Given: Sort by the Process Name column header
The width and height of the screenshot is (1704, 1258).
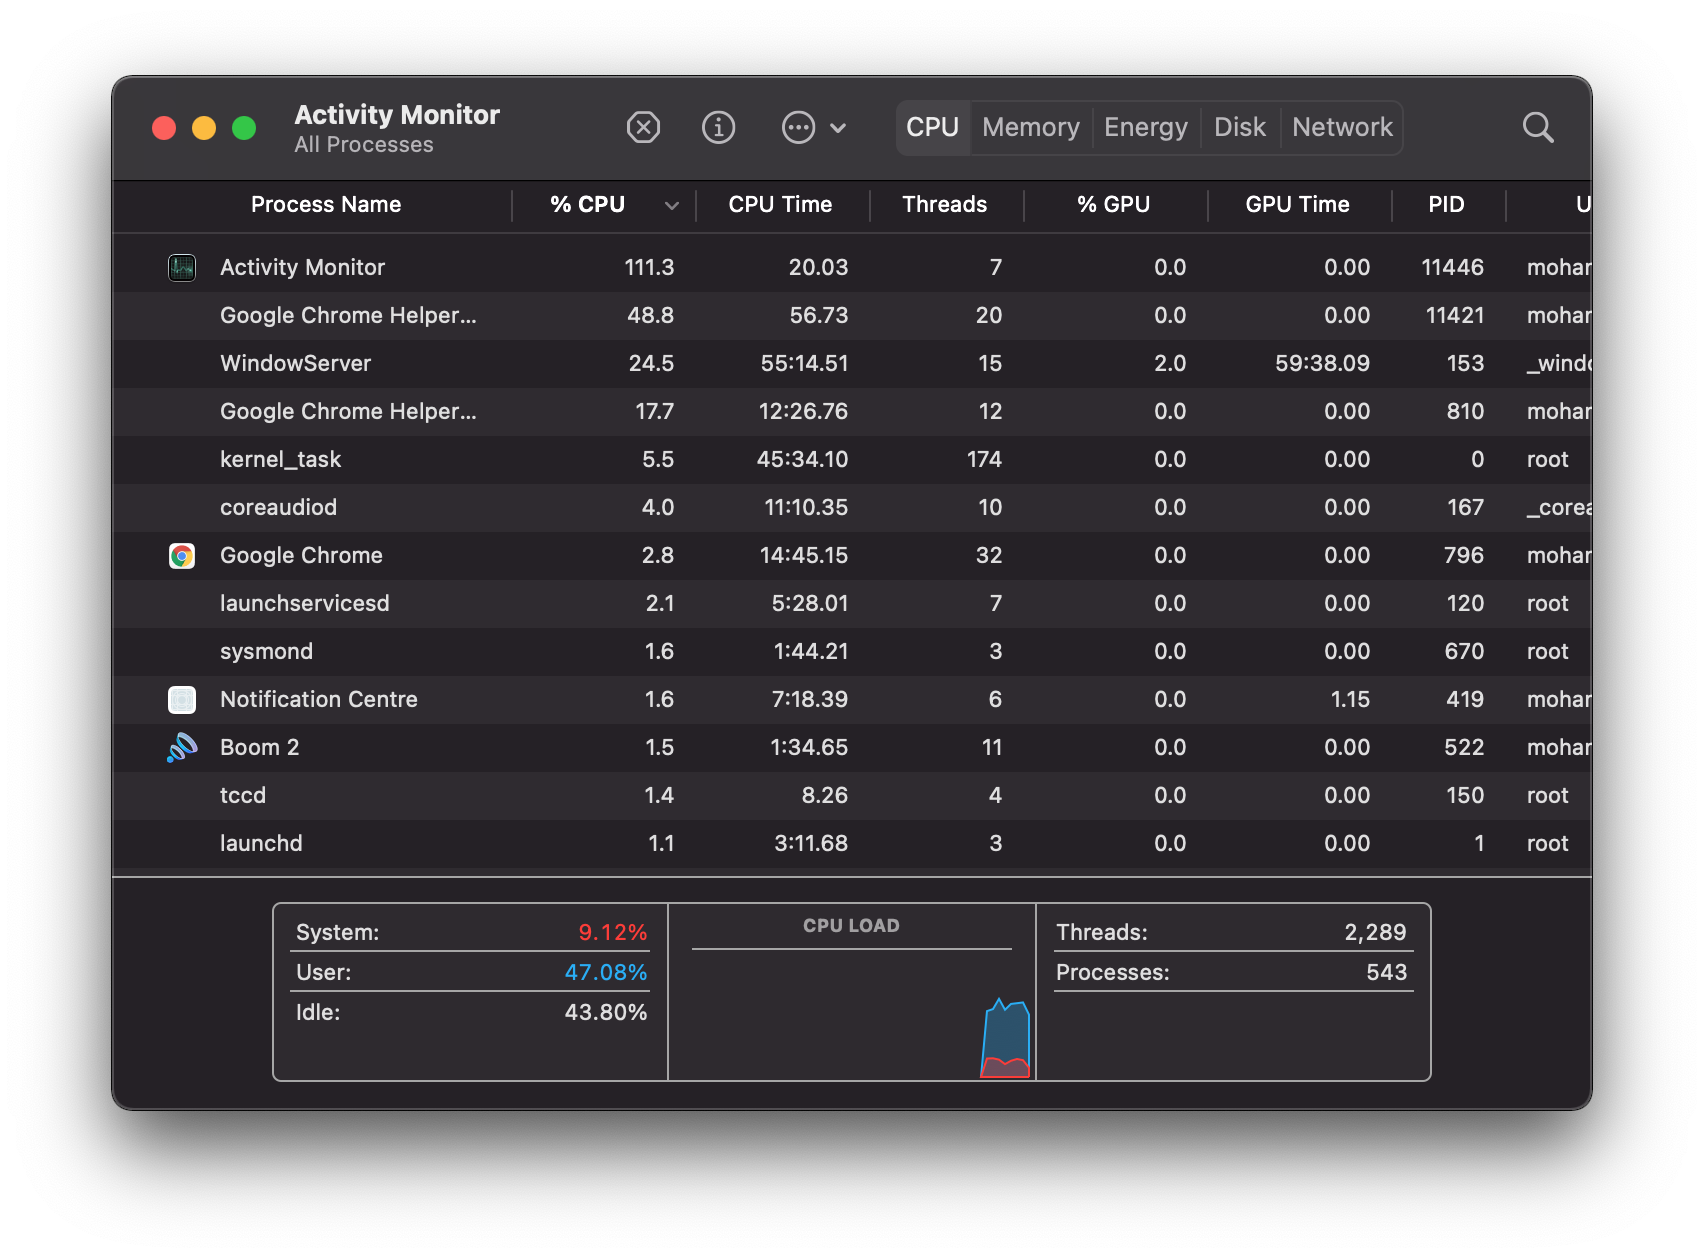Looking at the screenshot, I should tap(326, 205).
